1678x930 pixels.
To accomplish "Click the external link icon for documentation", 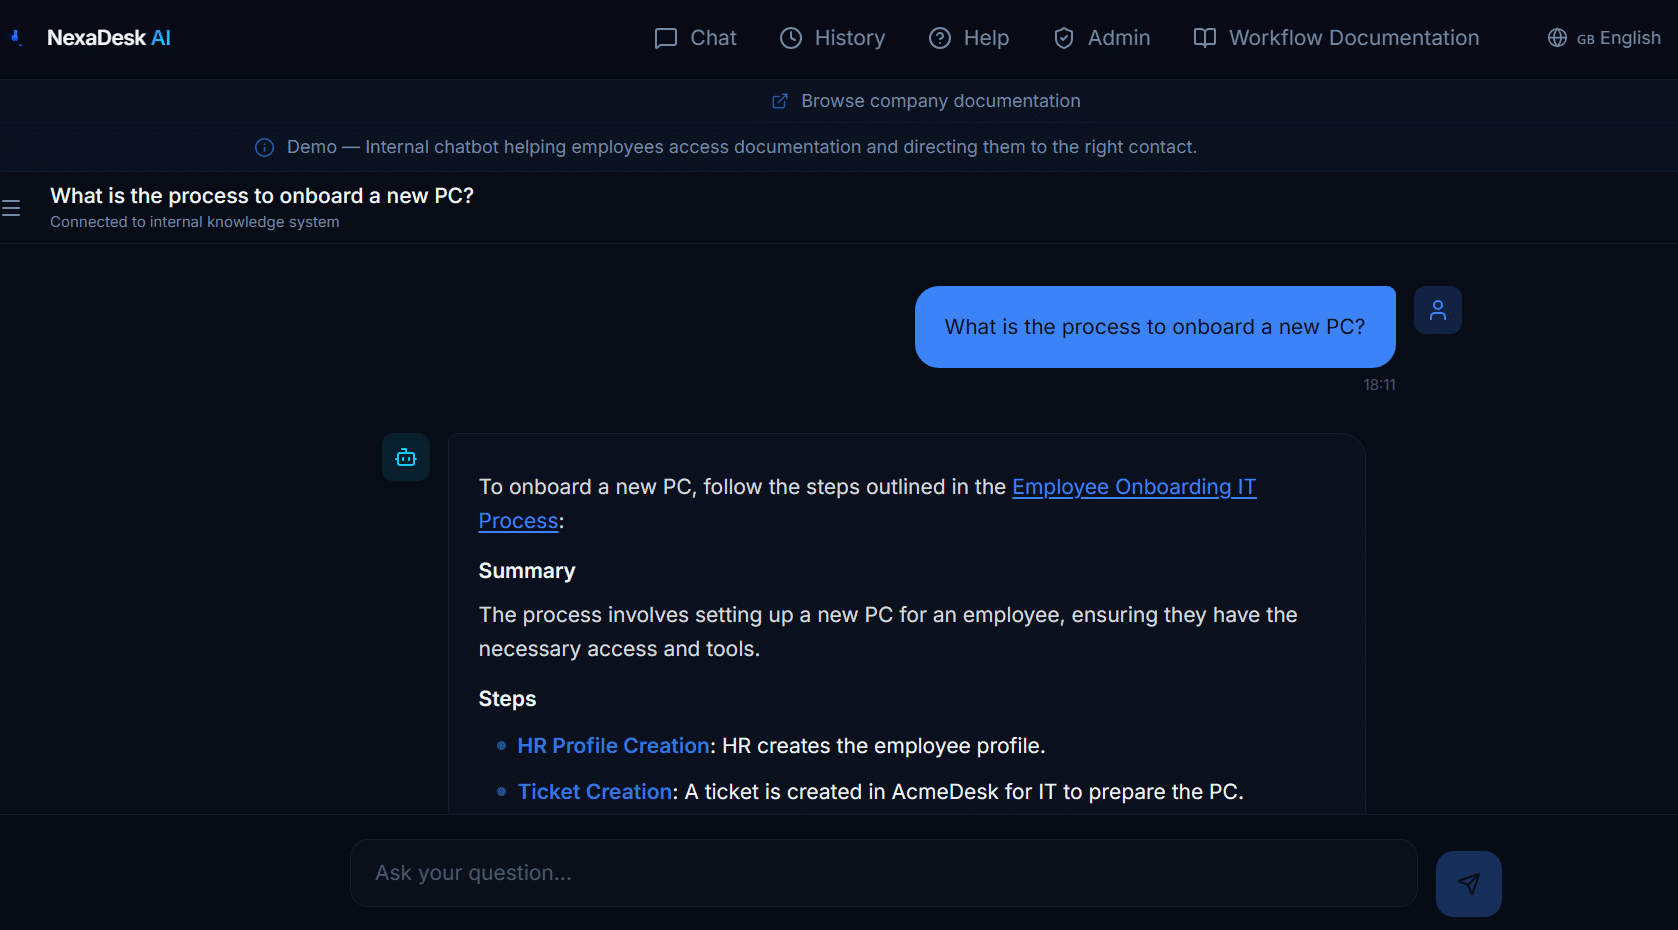I will [x=780, y=101].
